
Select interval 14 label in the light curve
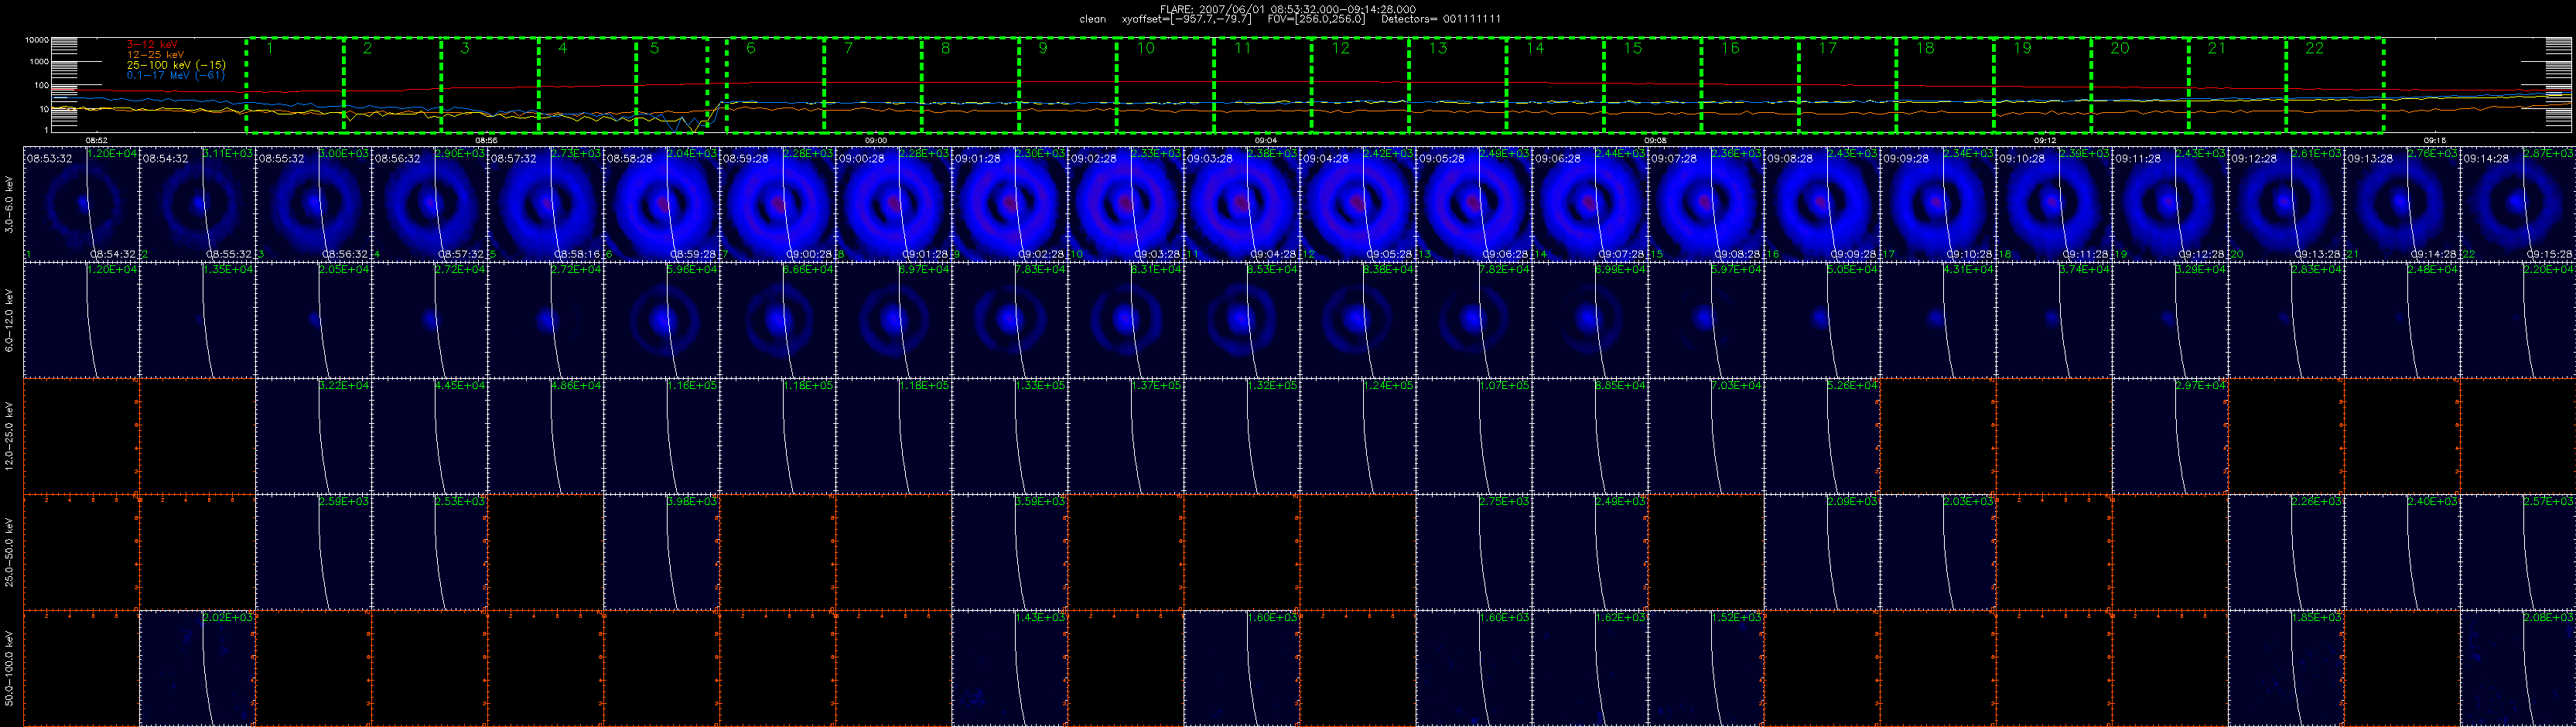coord(1535,48)
